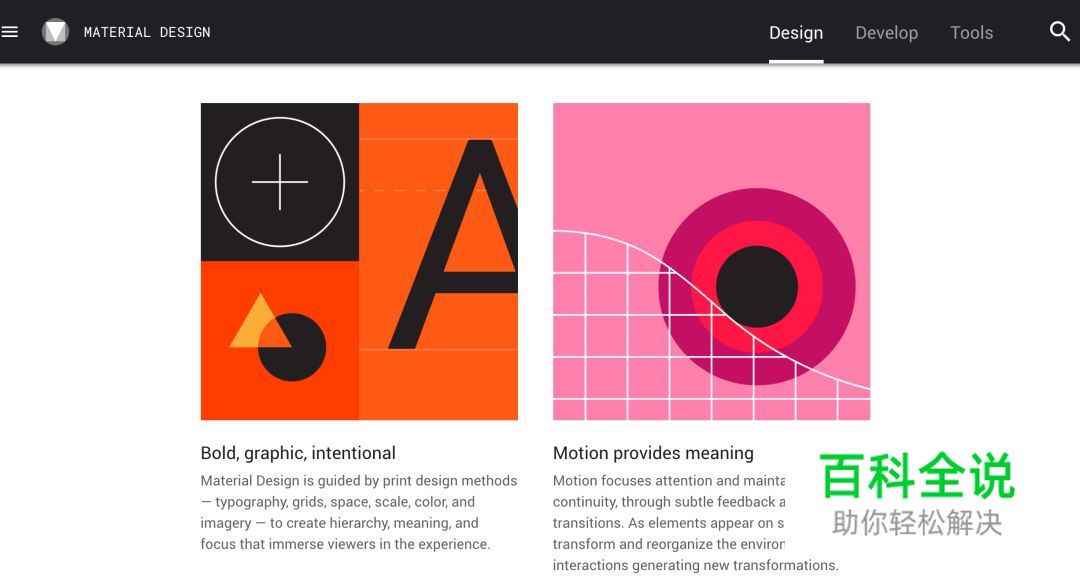The image size is (1080, 578).
Task: Click the "Motion provides meaning" heading
Action: pos(653,453)
